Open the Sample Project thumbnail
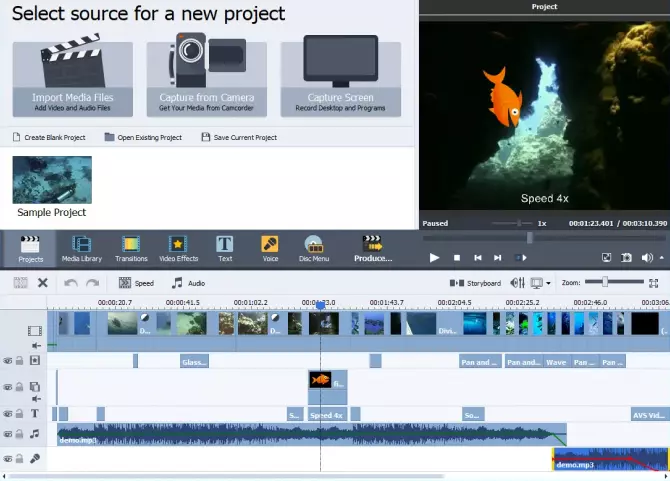 52,180
